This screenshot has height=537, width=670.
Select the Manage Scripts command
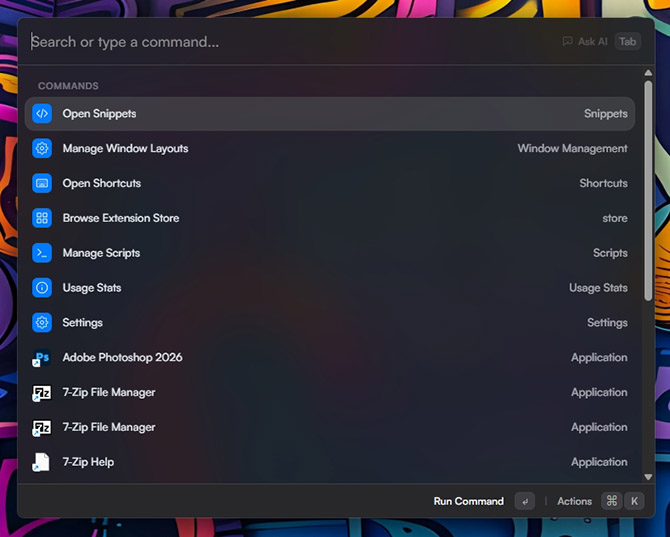pos(330,253)
